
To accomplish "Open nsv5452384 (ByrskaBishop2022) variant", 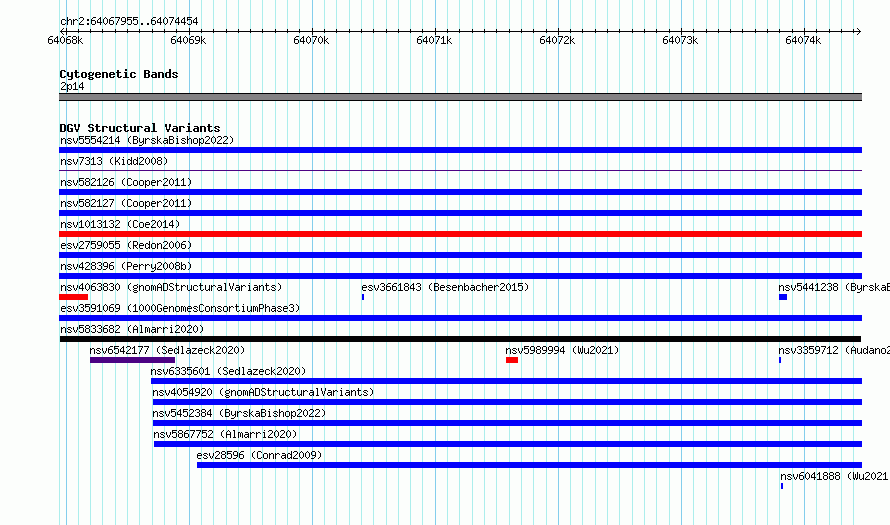I will (239, 413).
